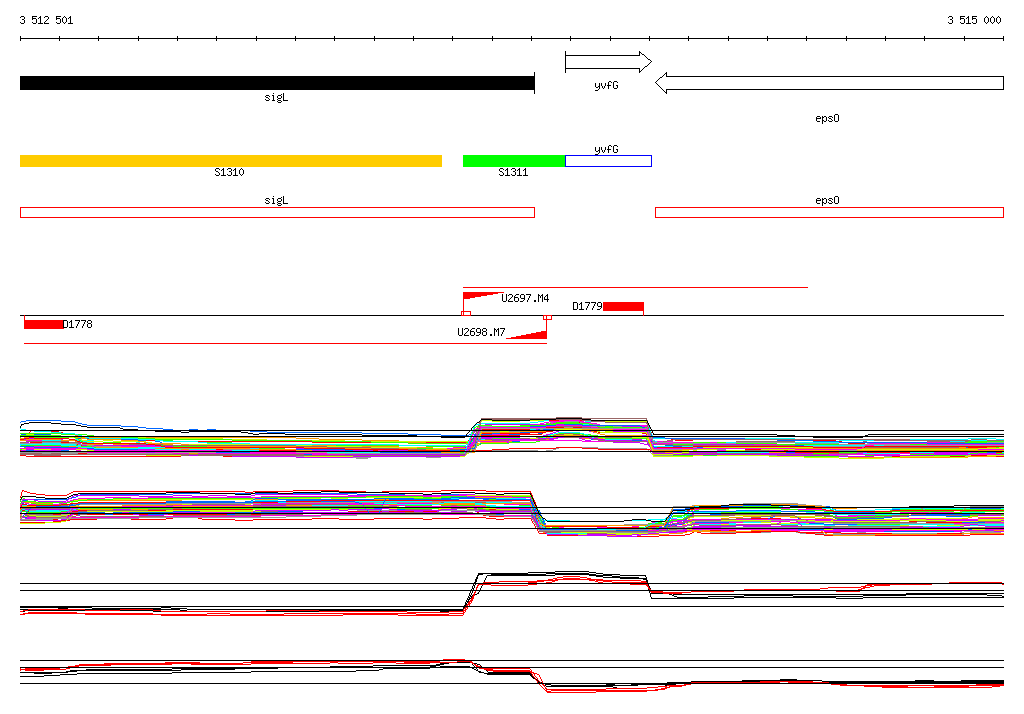Click the D1778 label text
The image size is (1024, 714).
click(78, 324)
